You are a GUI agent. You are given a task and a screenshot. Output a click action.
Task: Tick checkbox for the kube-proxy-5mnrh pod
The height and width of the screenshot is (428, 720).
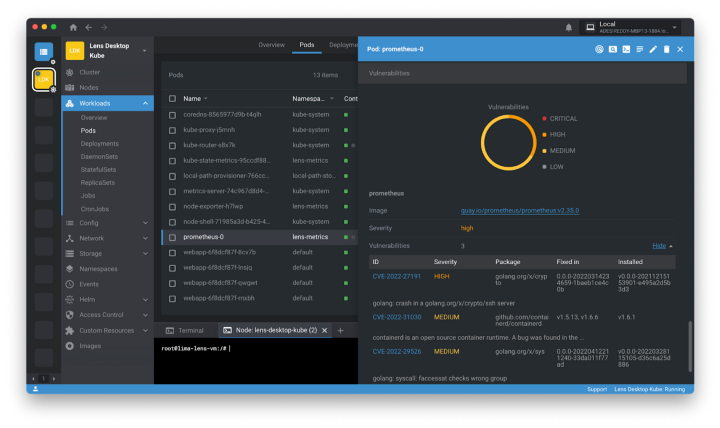172,130
